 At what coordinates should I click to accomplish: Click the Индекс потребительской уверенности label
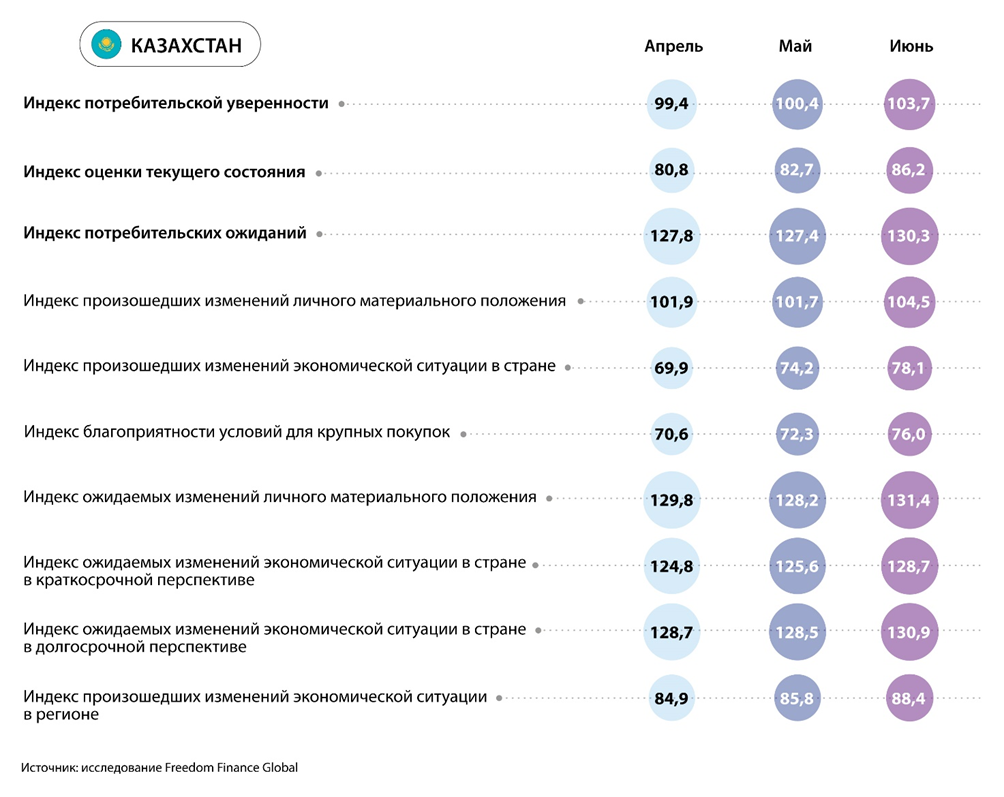176,103
